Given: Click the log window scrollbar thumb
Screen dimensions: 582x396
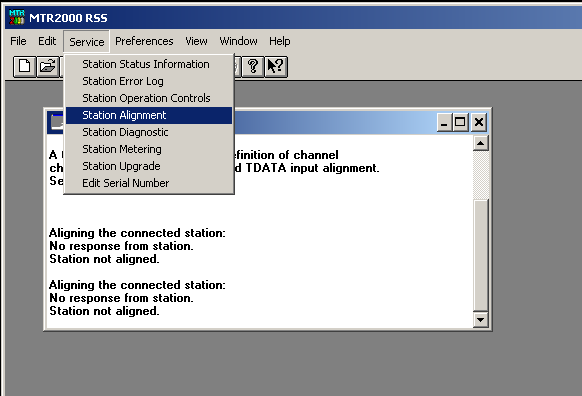Looking at the screenshot, I should point(481,255).
